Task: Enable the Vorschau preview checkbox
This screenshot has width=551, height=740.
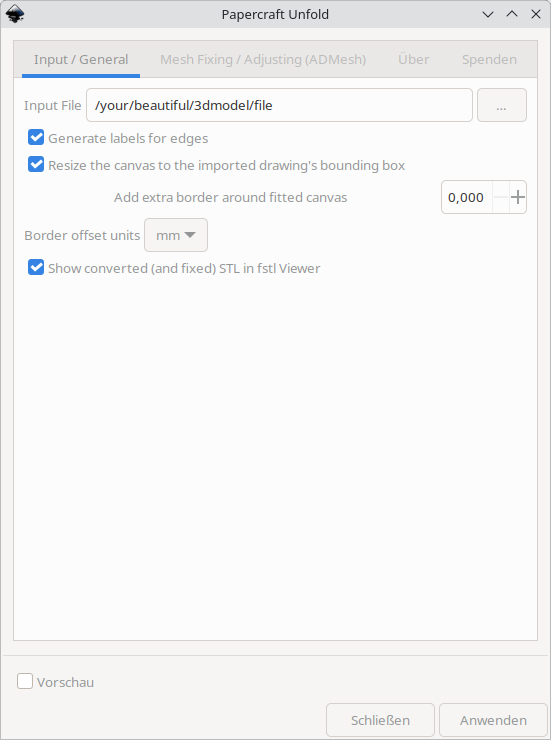Action: (x=25, y=681)
